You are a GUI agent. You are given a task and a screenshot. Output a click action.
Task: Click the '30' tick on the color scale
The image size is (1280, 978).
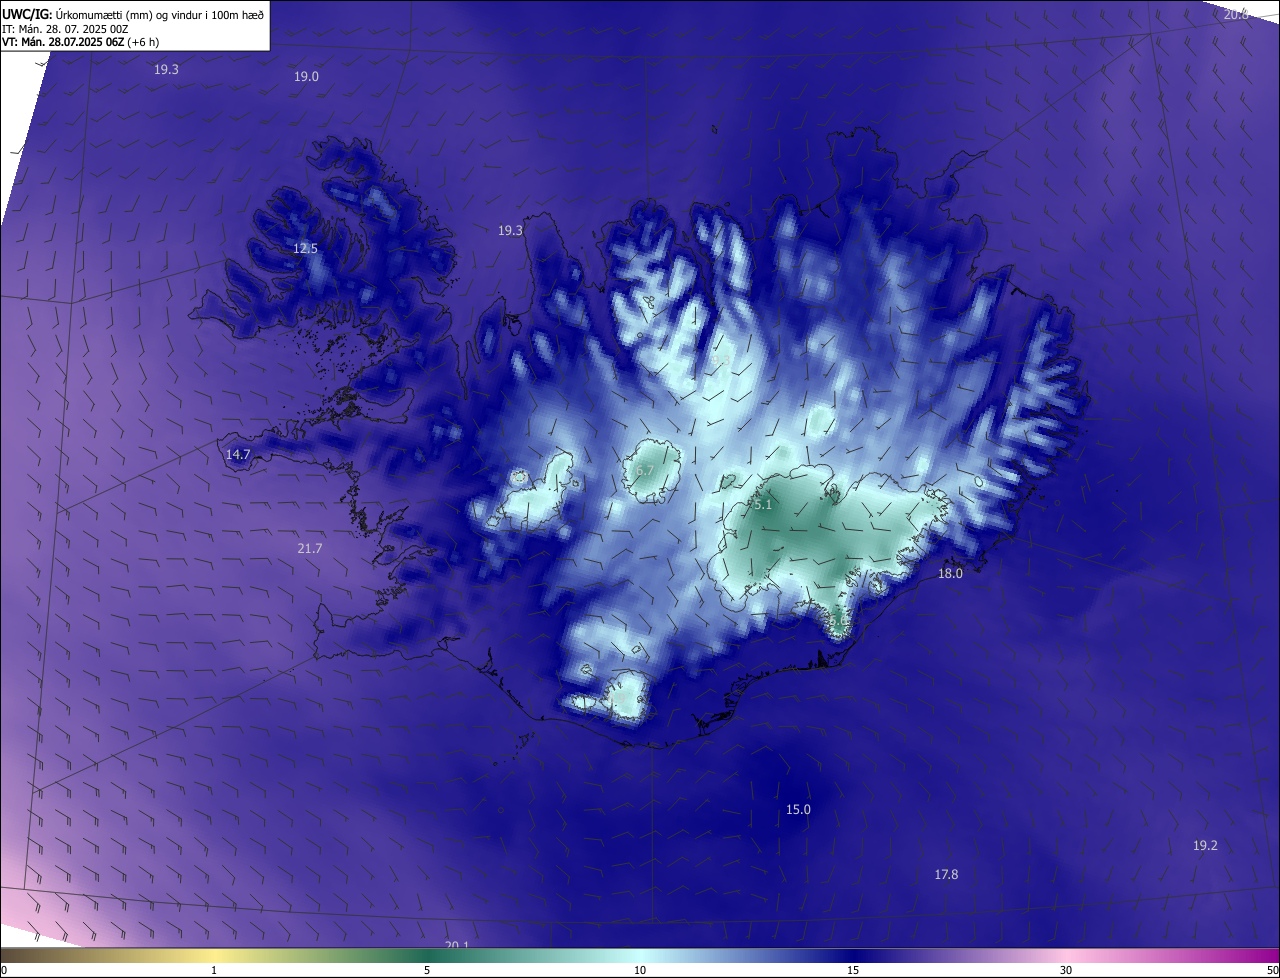[x=1066, y=970]
